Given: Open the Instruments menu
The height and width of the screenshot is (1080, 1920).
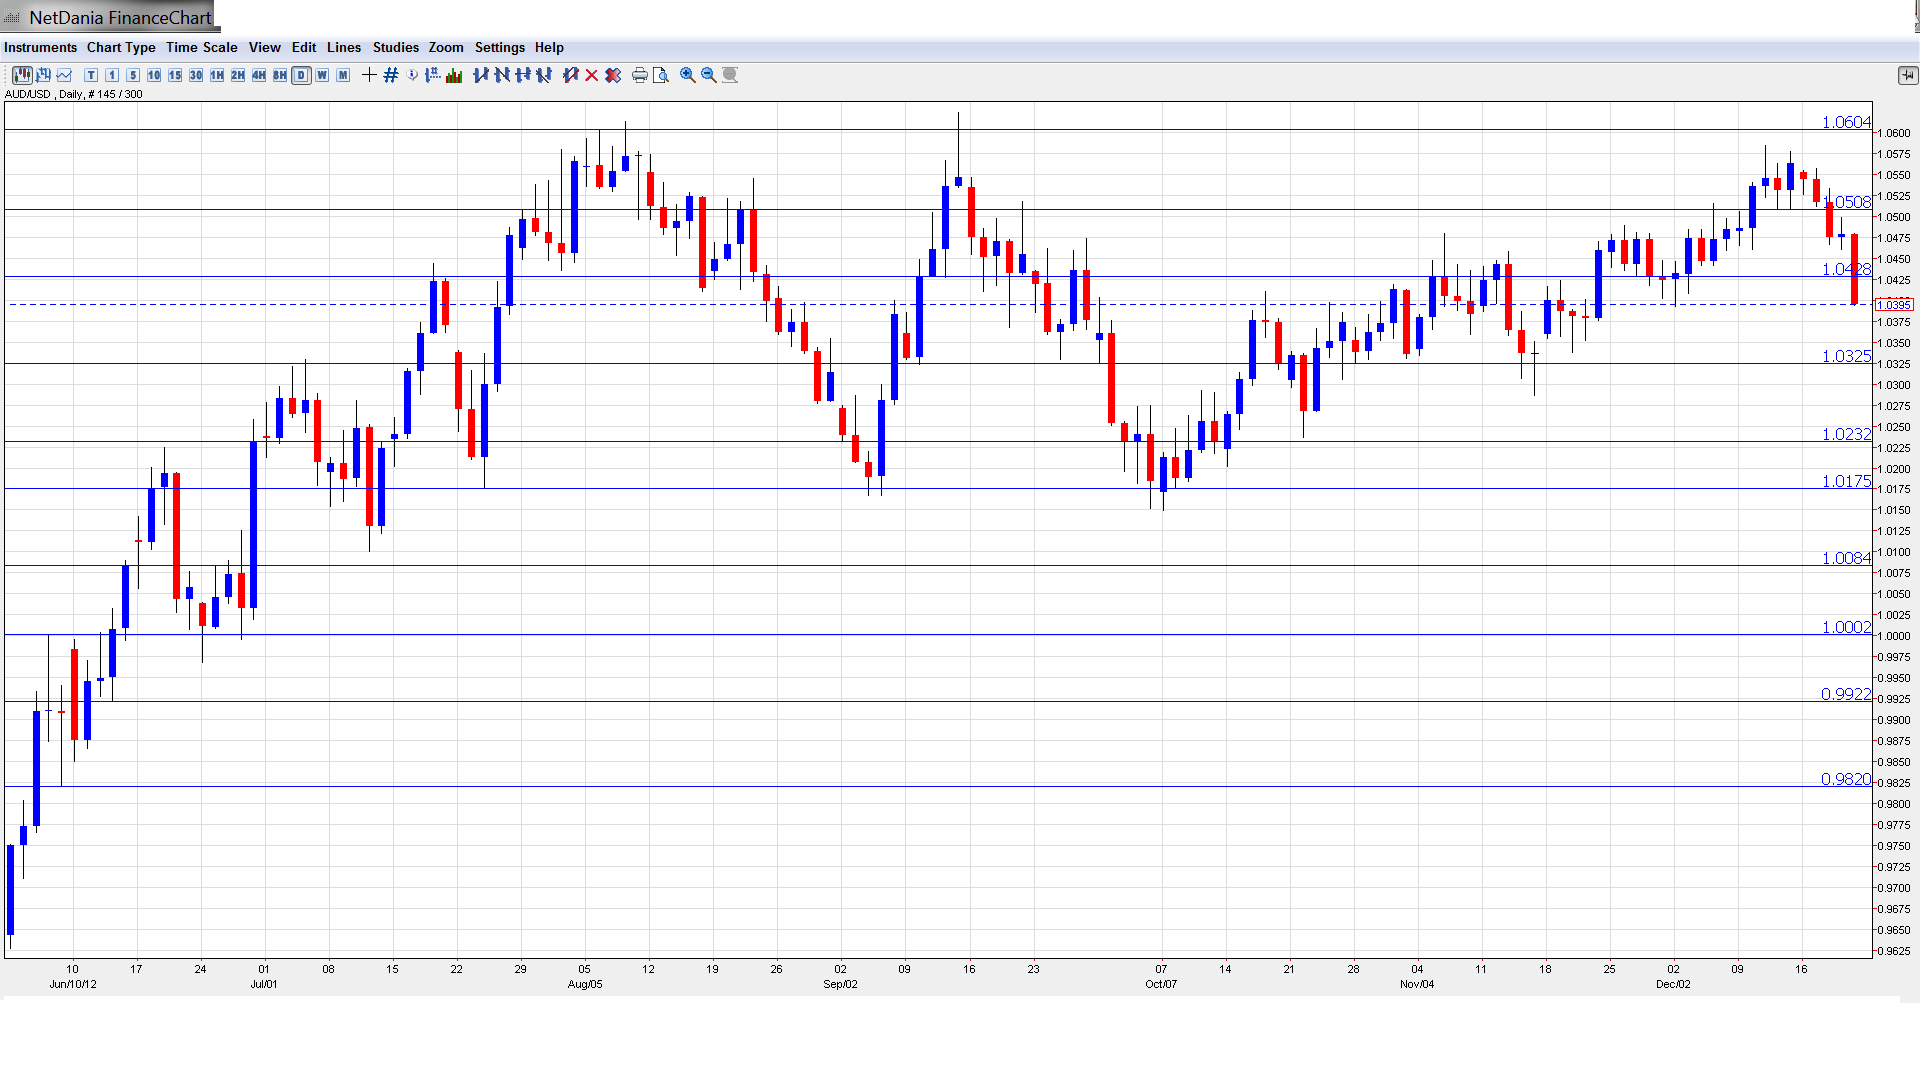Looking at the screenshot, I should (x=40, y=47).
